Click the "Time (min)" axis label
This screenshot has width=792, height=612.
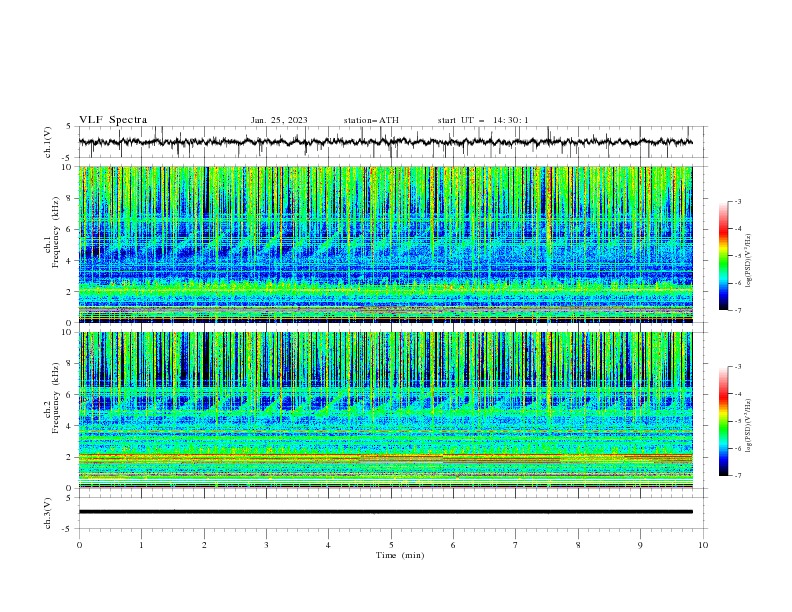point(400,555)
